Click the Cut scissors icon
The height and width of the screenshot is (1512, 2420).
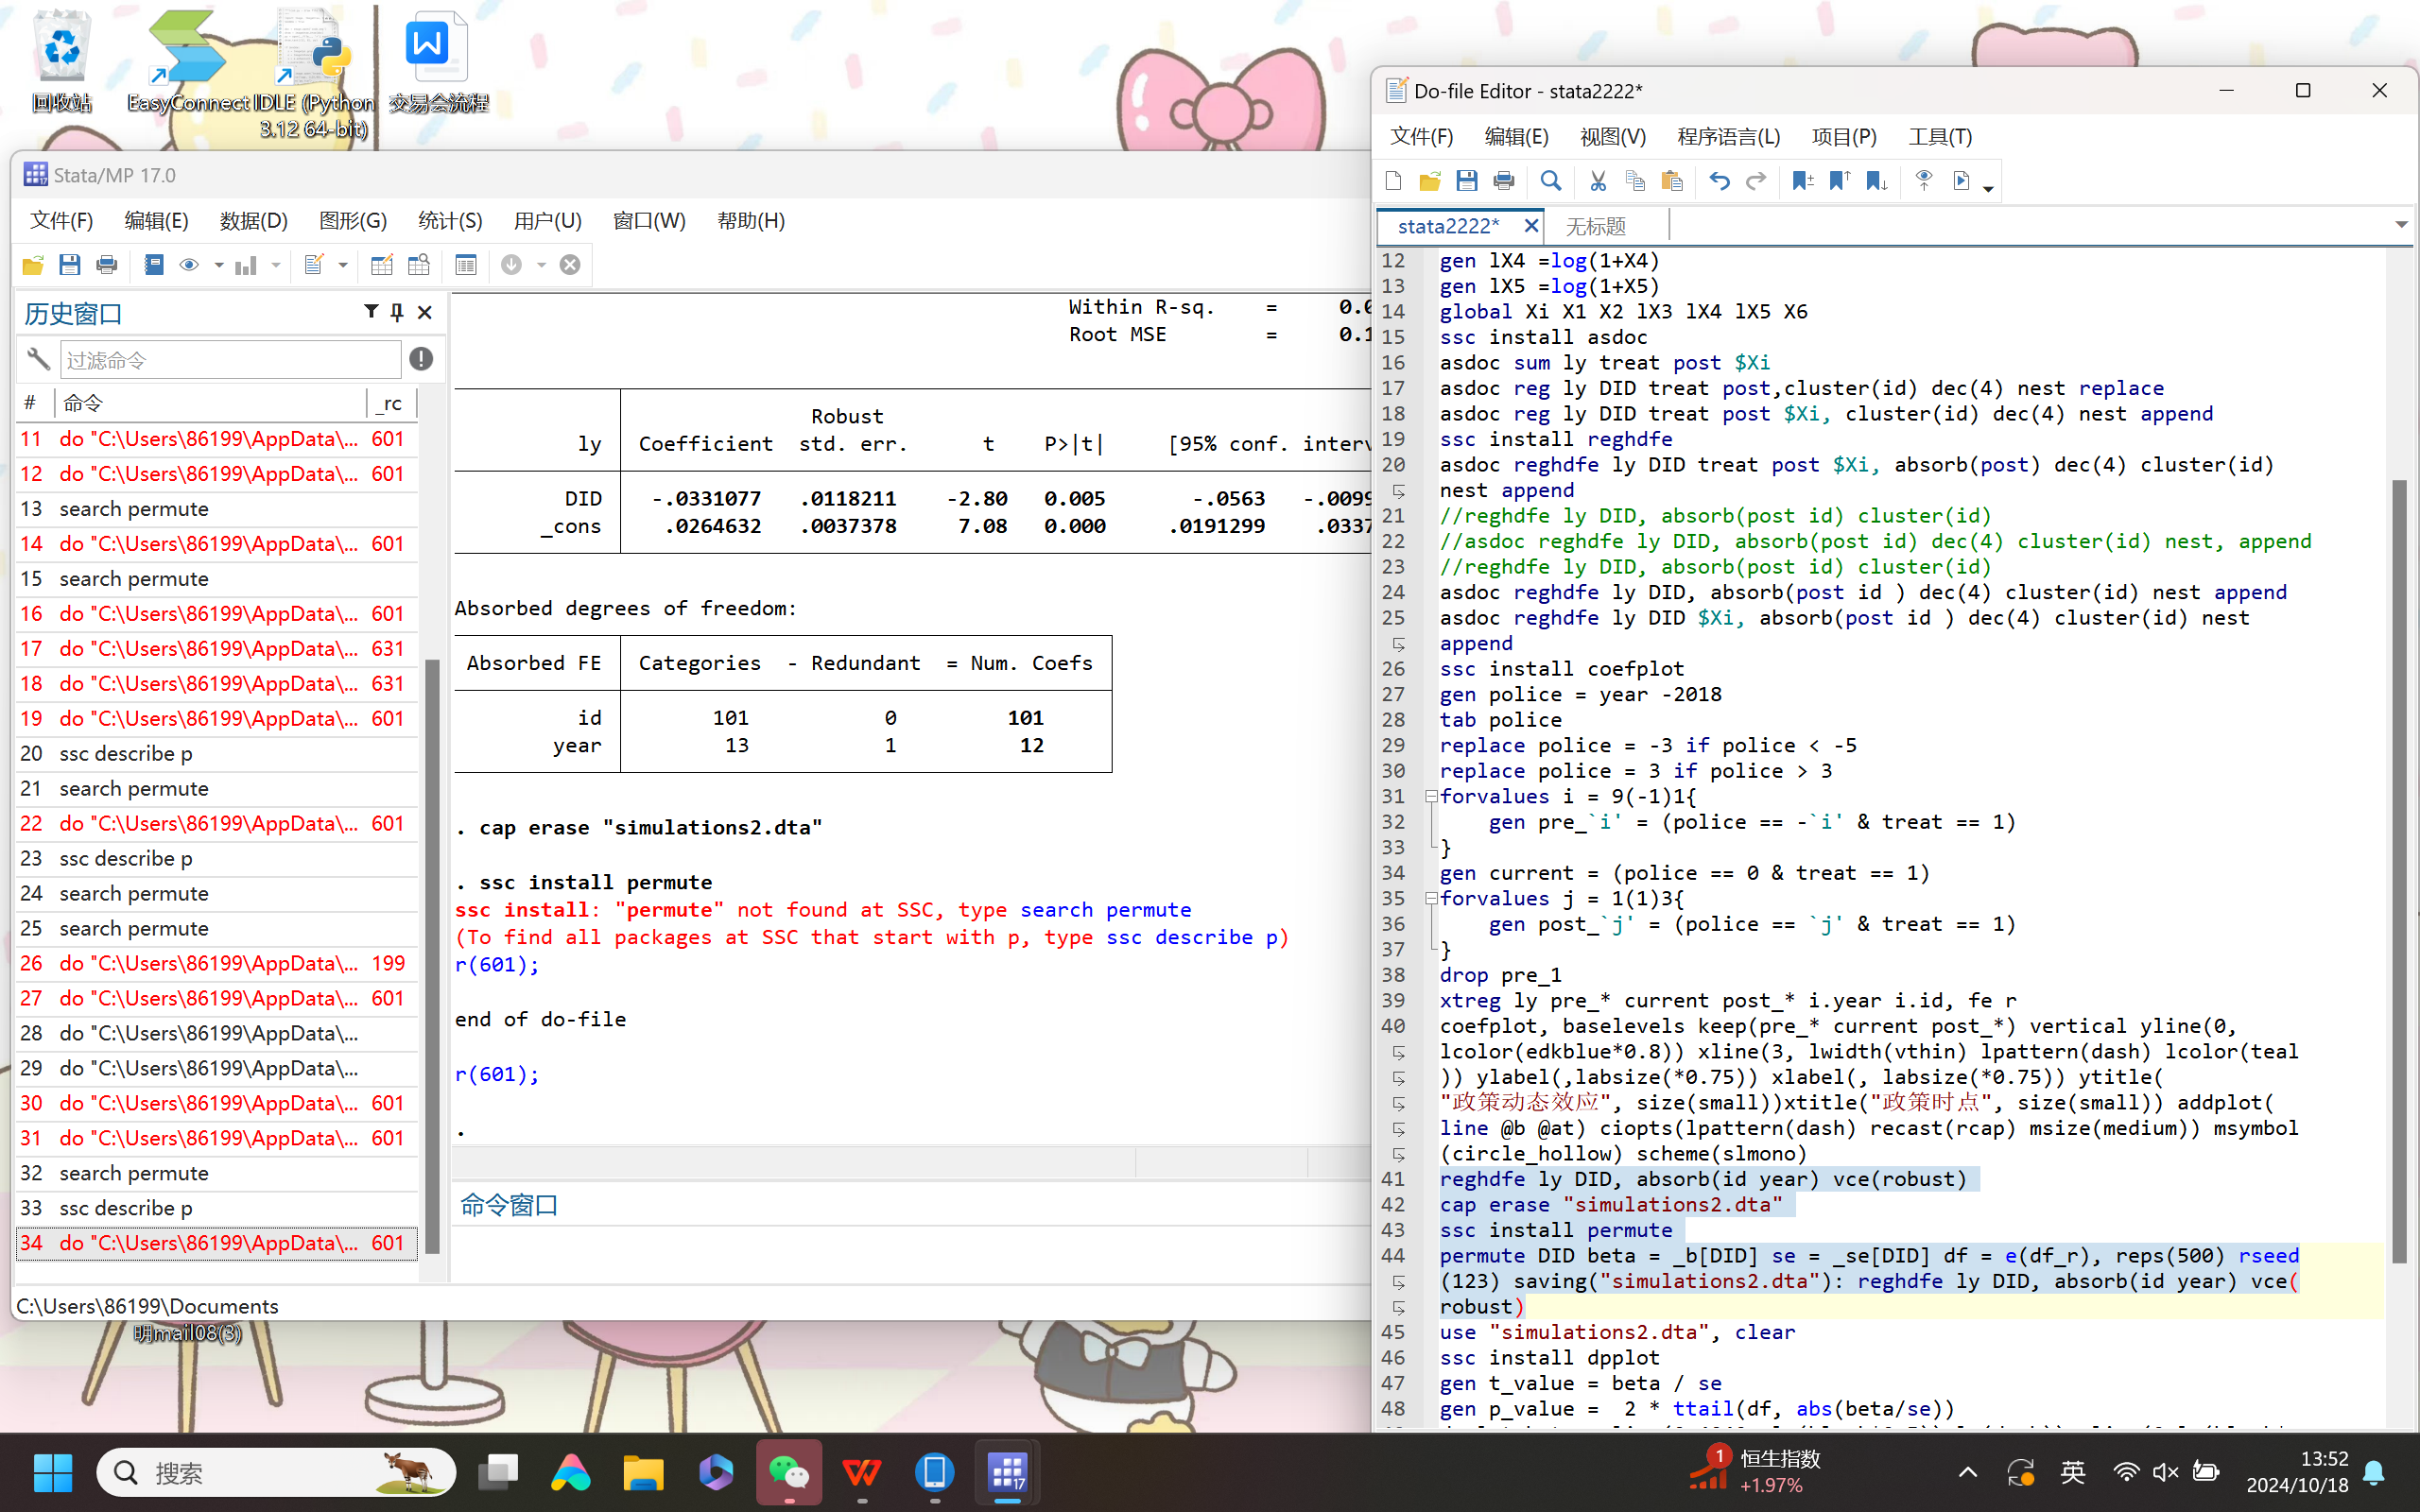[1597, 181]
